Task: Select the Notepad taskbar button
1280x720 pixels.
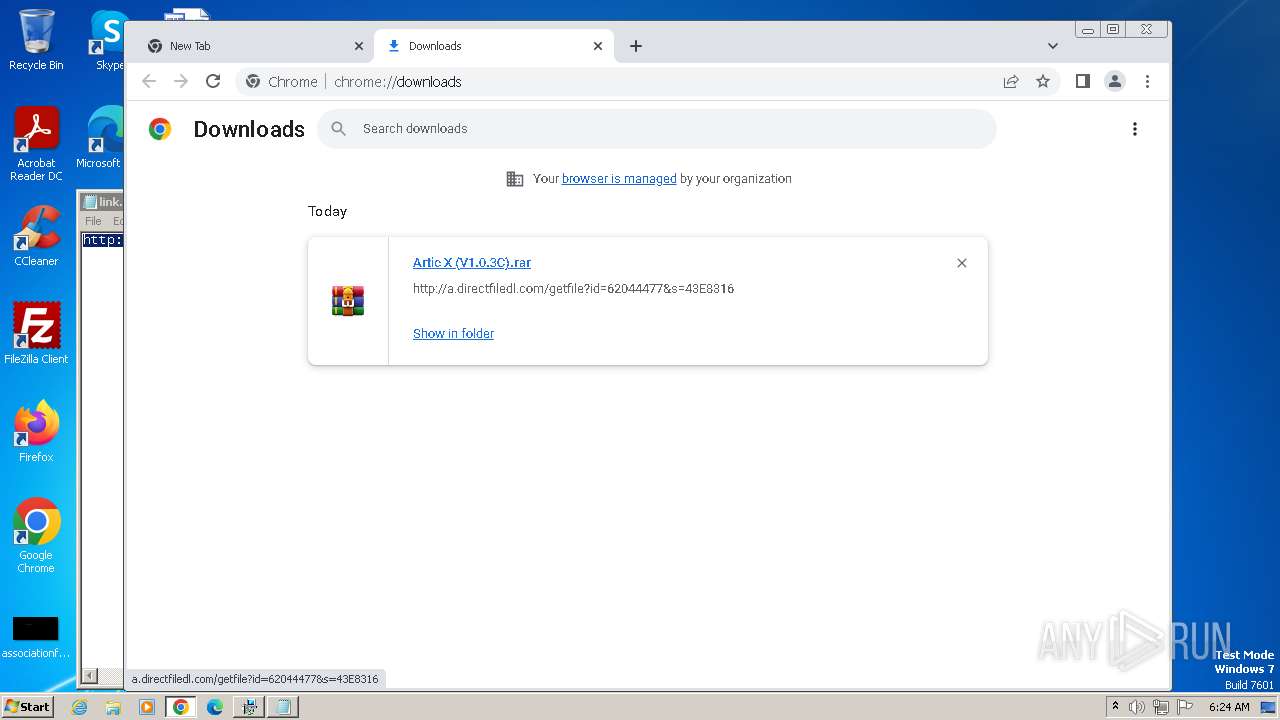Action: (x=283, y=707)
